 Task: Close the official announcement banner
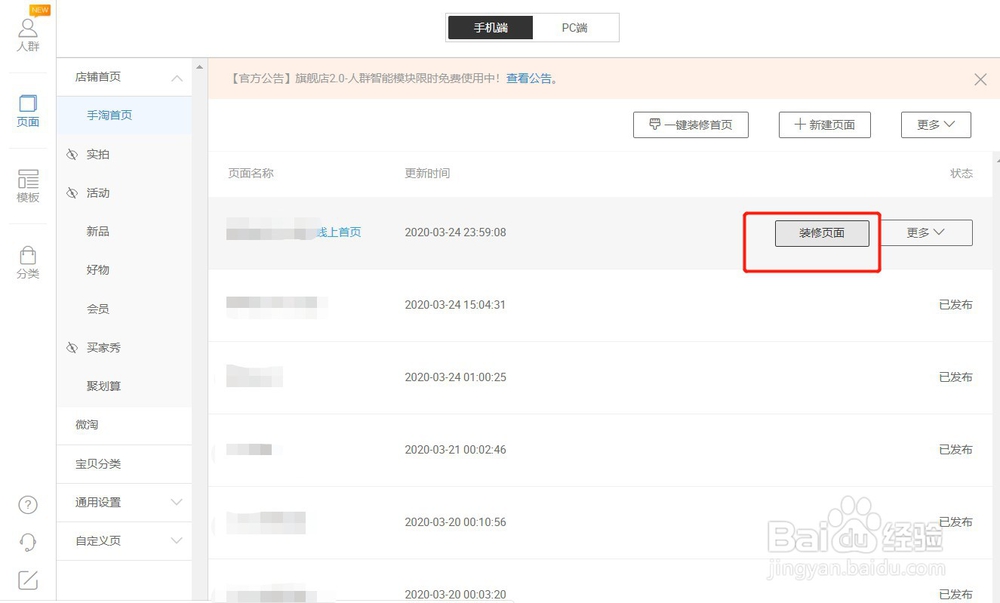980,79
